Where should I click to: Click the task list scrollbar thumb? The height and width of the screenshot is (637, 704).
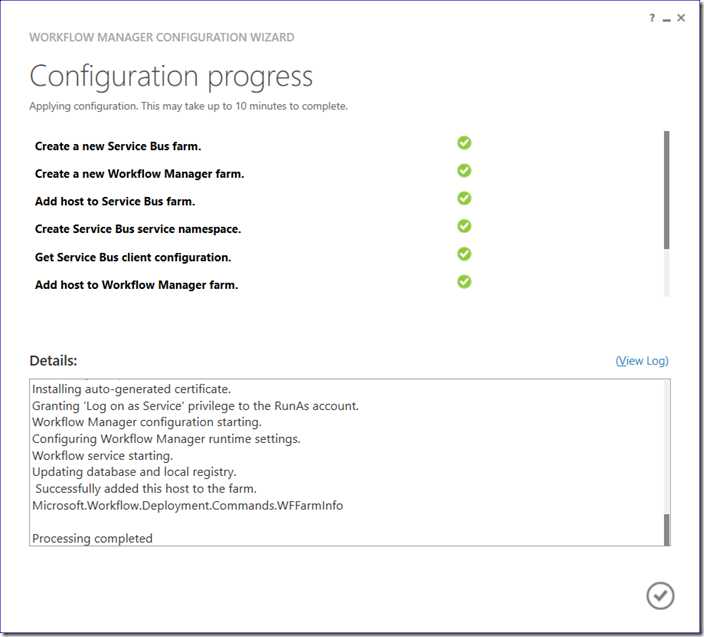(667, 190)
